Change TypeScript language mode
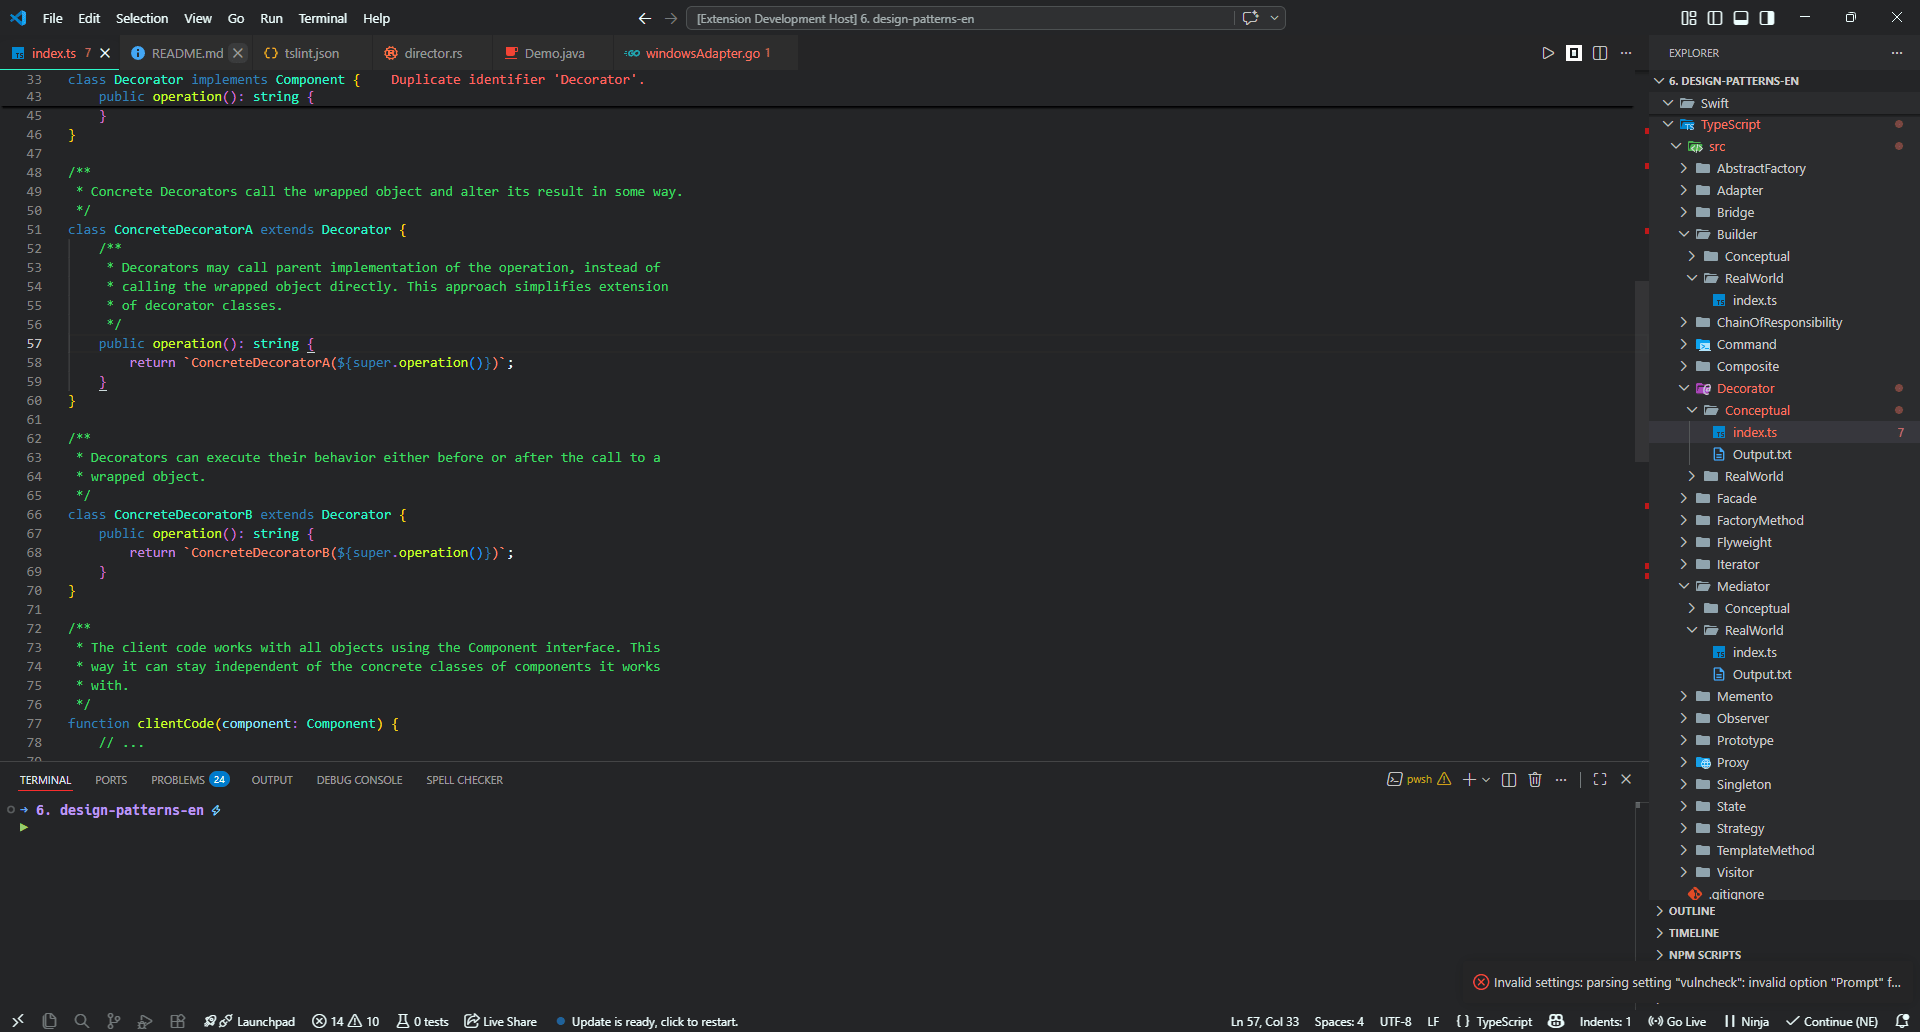Viewport: 1920px width, 1032px height. click(1504, 1021)
